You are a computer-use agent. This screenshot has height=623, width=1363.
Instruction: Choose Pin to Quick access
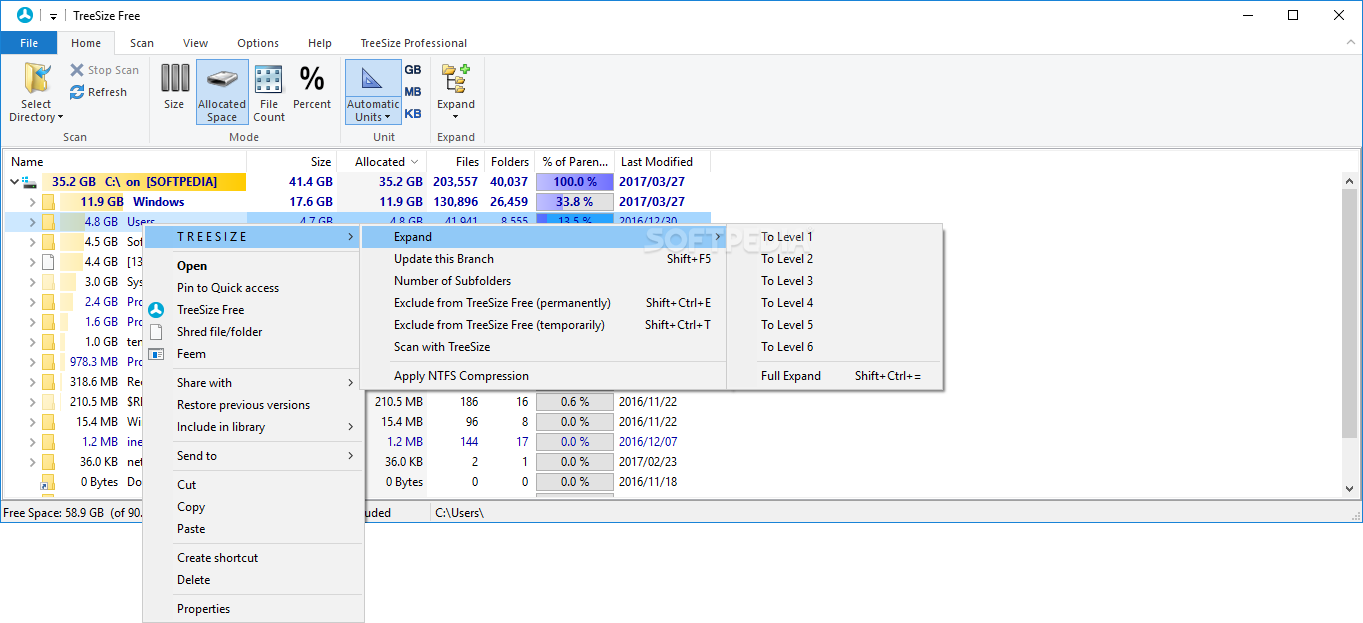(252, 288)
